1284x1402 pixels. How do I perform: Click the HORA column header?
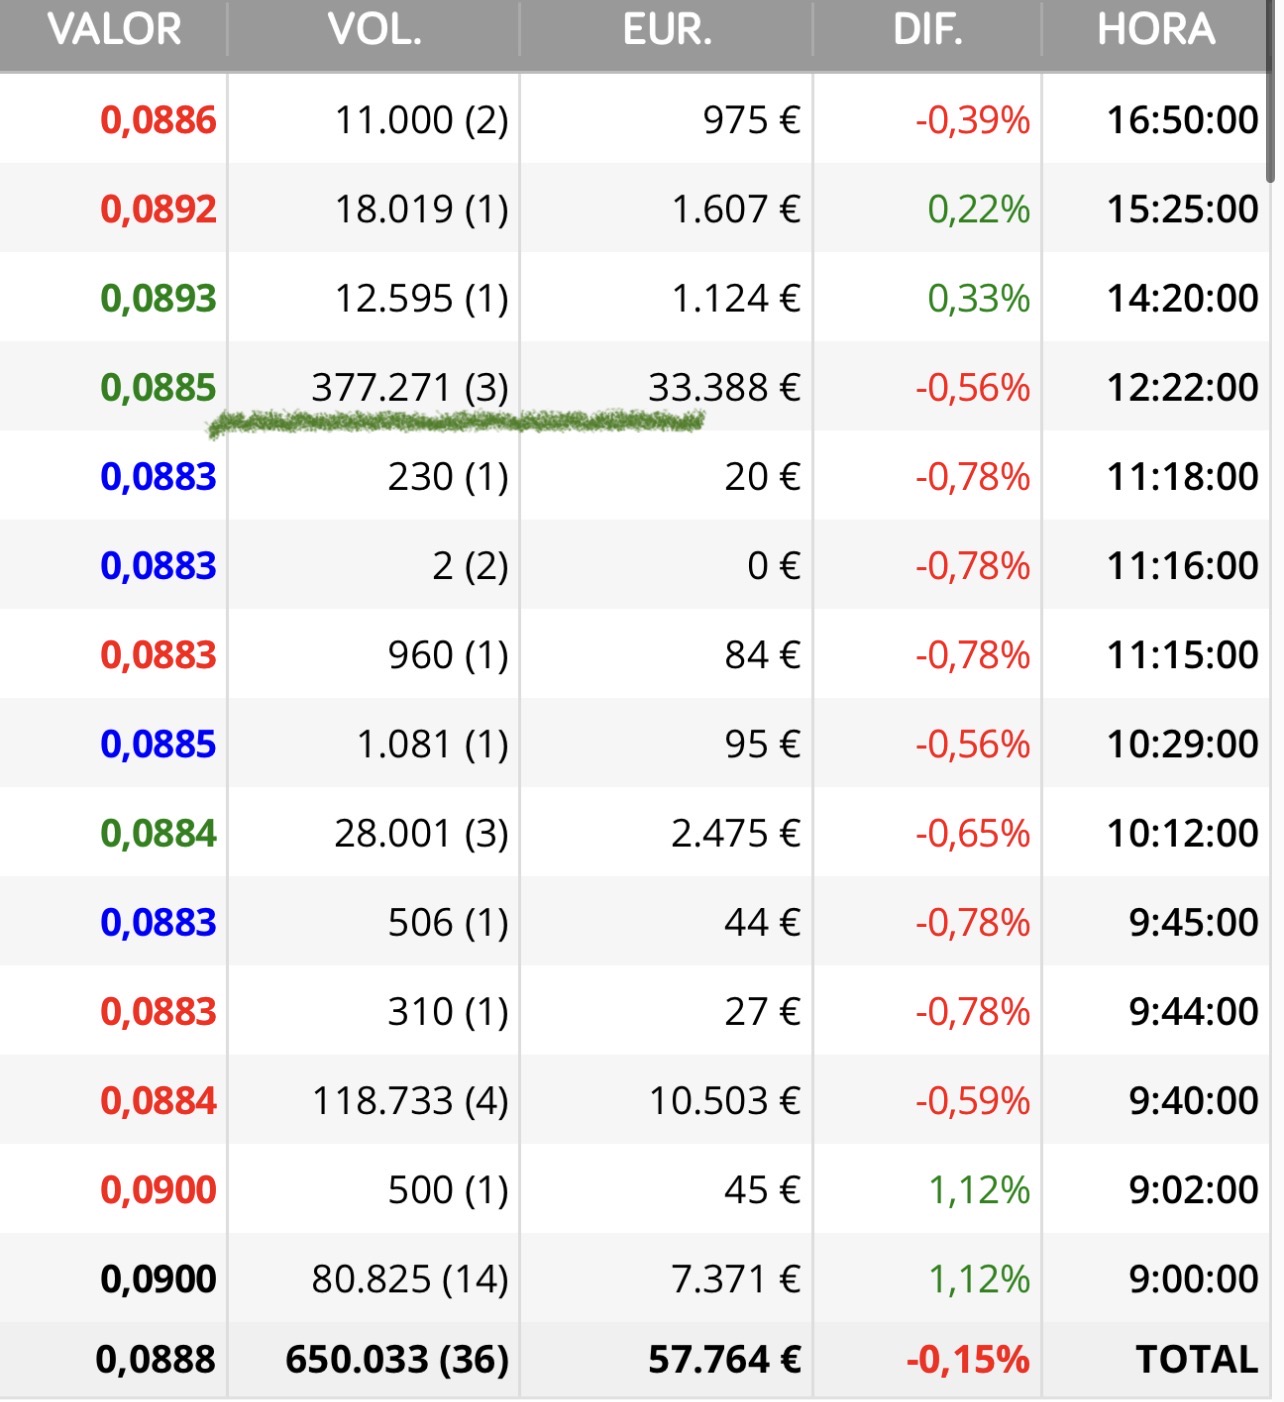click(1156, 30)
